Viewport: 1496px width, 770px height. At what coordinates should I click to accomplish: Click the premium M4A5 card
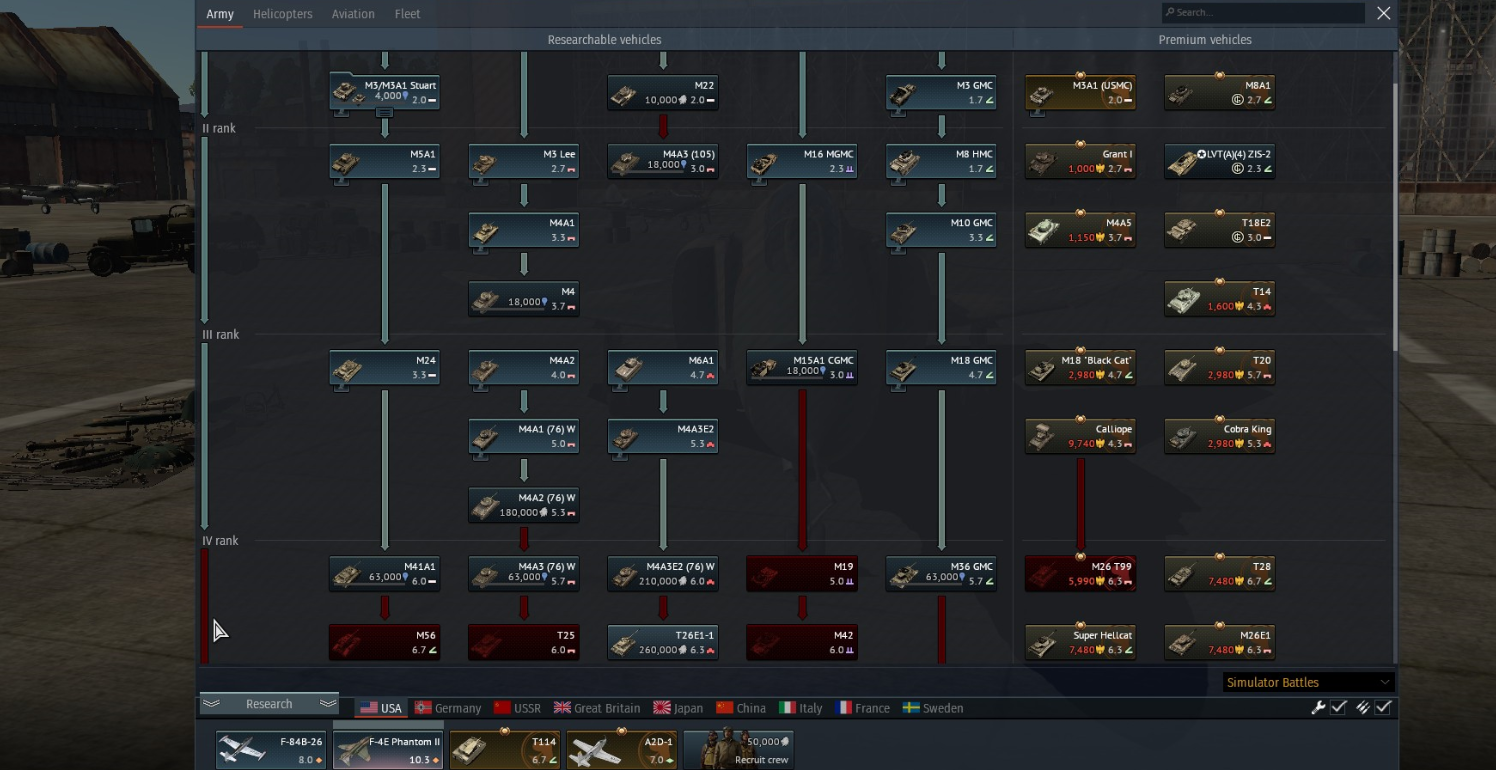pos(1080,230)
